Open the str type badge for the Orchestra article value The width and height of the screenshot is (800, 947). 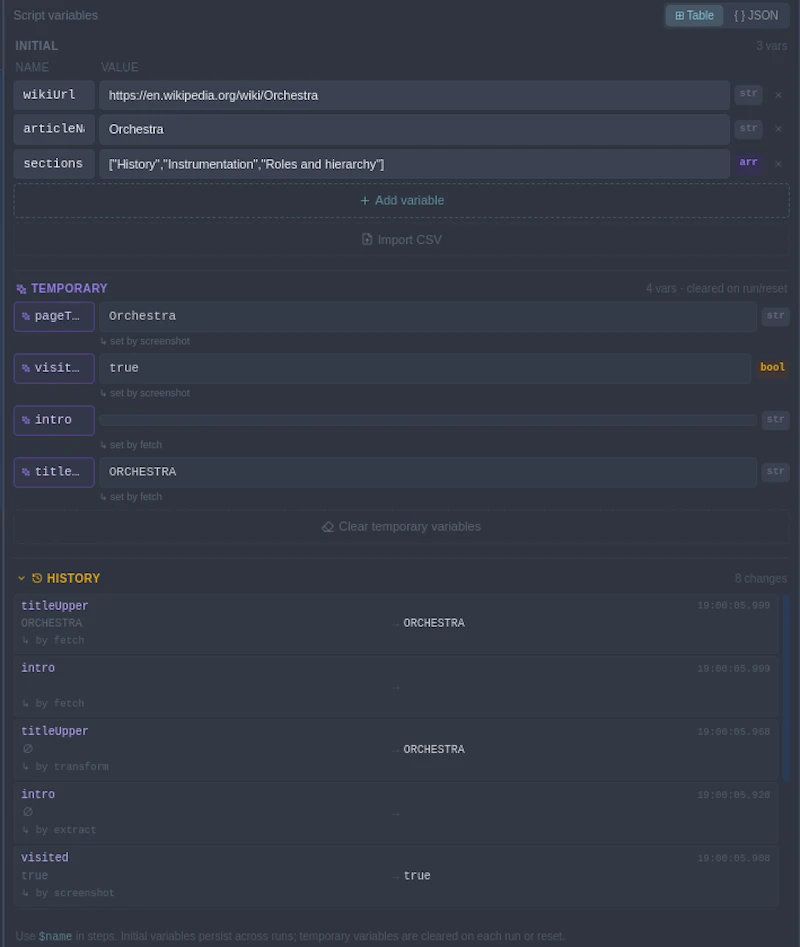(x=748, y=128)
